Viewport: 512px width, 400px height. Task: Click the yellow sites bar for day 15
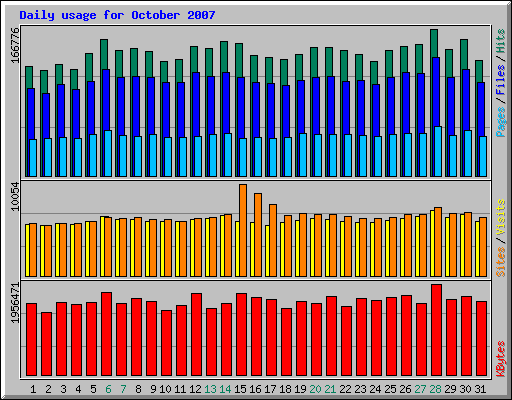pyautogui.click(x=237, y=249)
